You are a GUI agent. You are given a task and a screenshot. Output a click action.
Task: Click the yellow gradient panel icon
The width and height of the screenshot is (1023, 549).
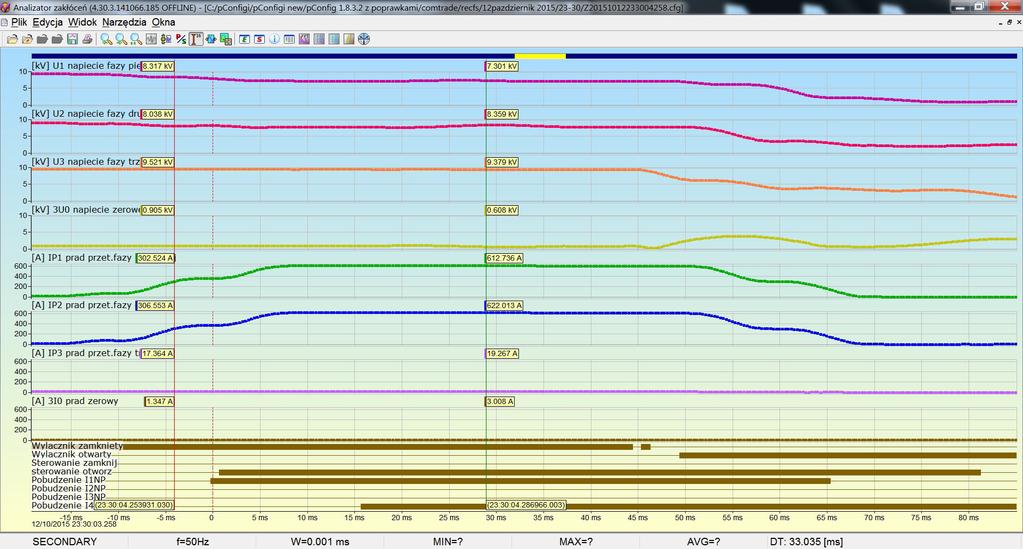[349, 39]
